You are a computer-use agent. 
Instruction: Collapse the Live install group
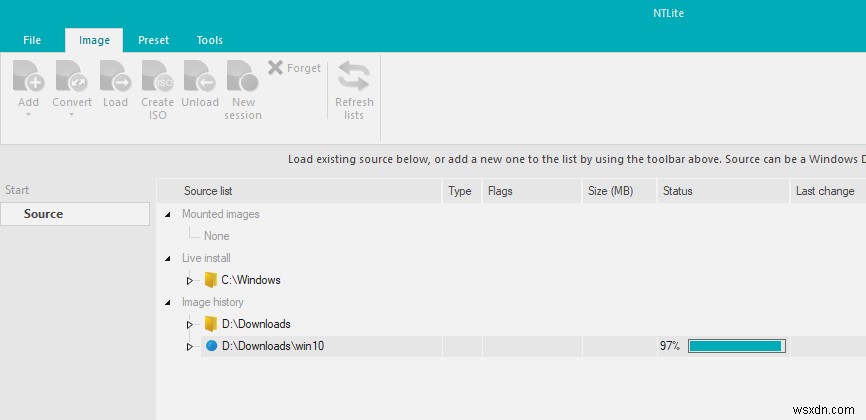[x=168, y=259]
